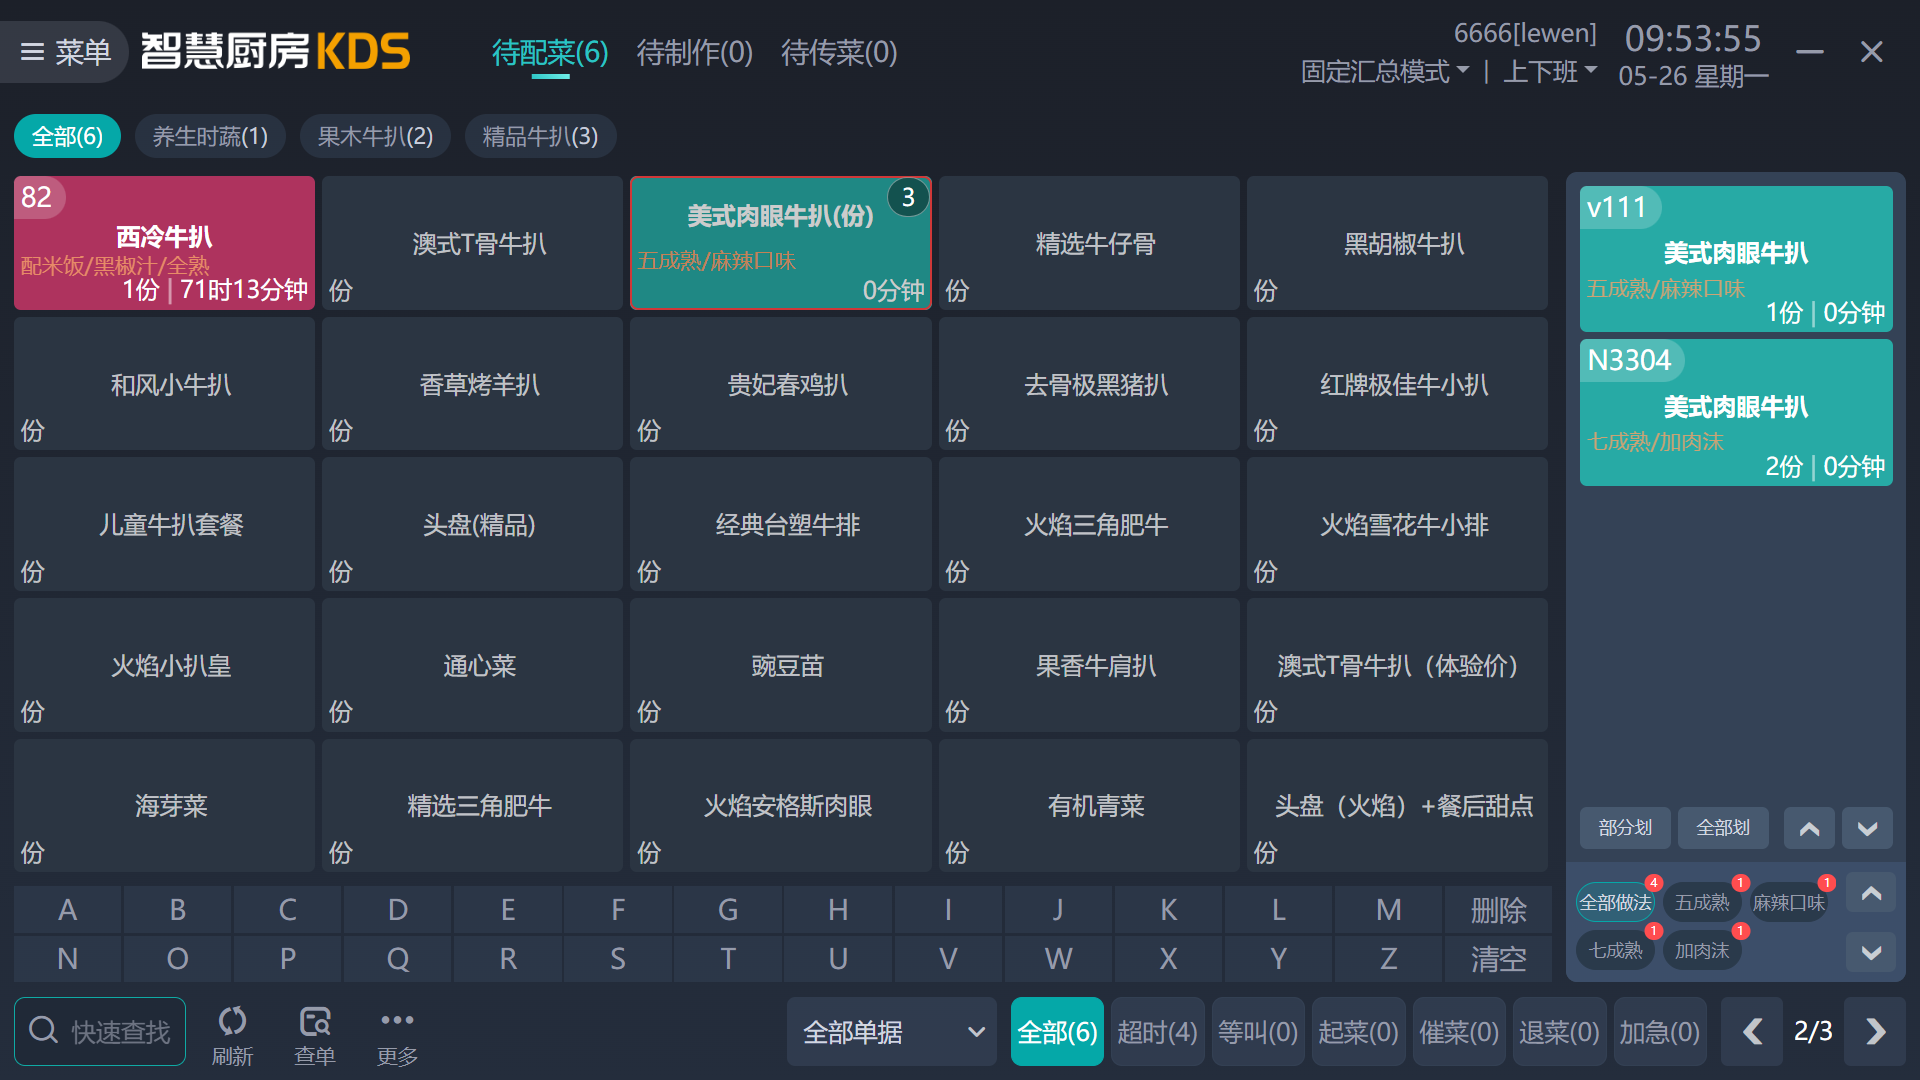Select the 儿童牛扒套餐 dish tile
The image size is (1920, 1080).
pos(164,524)
